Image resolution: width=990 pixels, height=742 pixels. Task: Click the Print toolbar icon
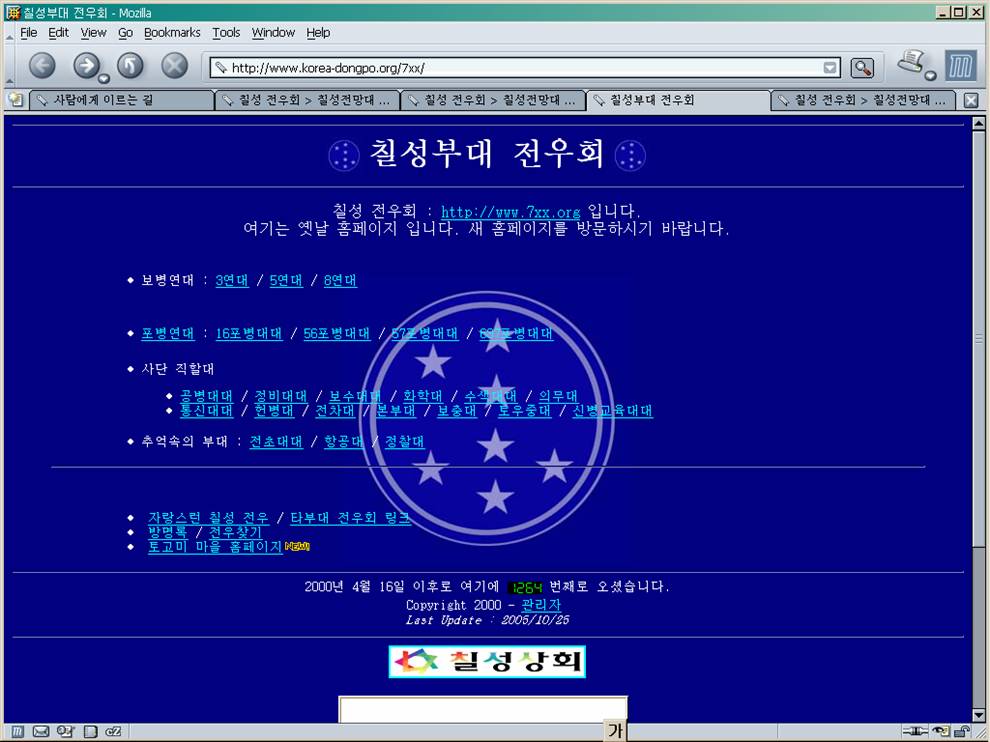(x=911, y=63)
